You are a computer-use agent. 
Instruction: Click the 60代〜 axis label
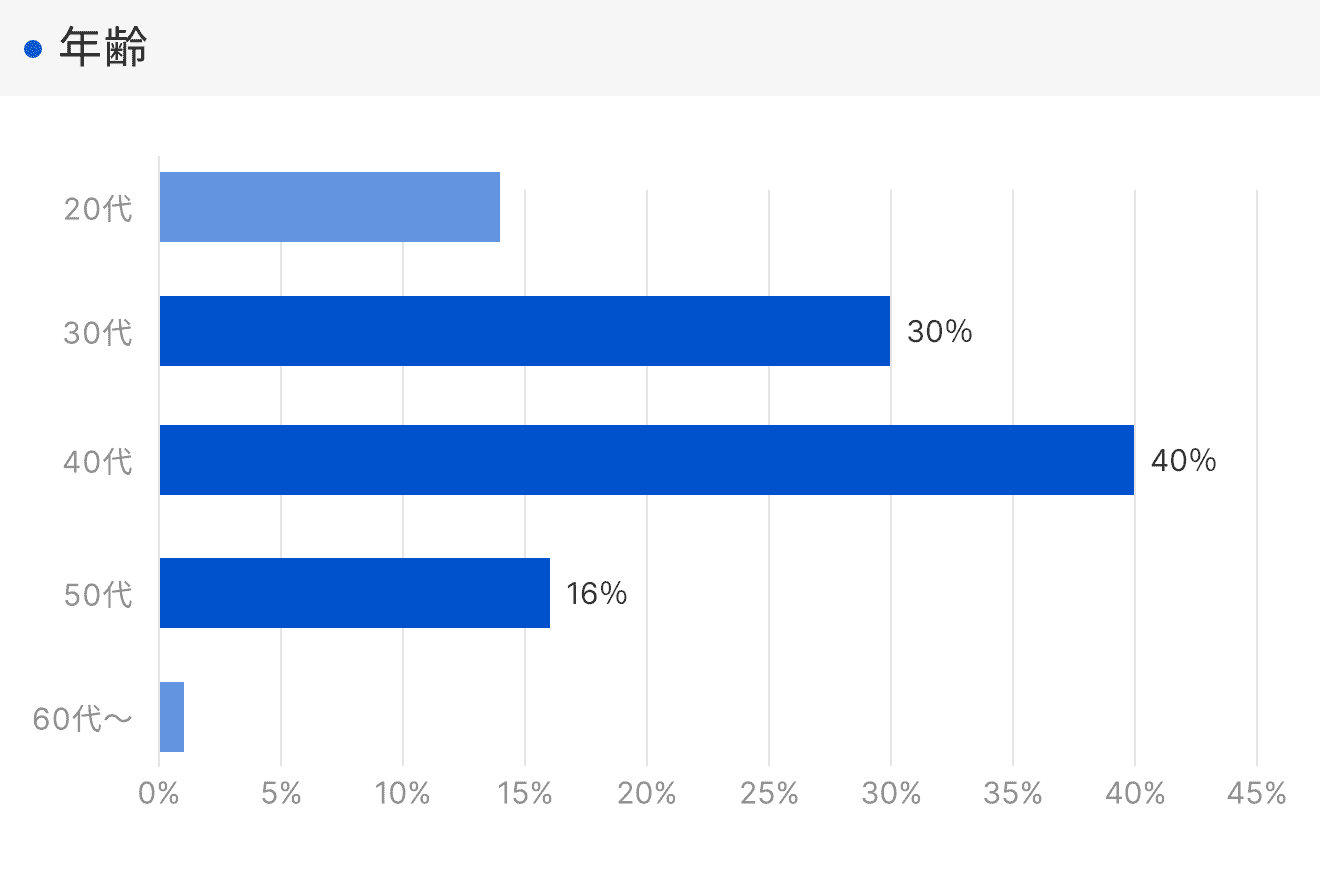tap(83, 718)
